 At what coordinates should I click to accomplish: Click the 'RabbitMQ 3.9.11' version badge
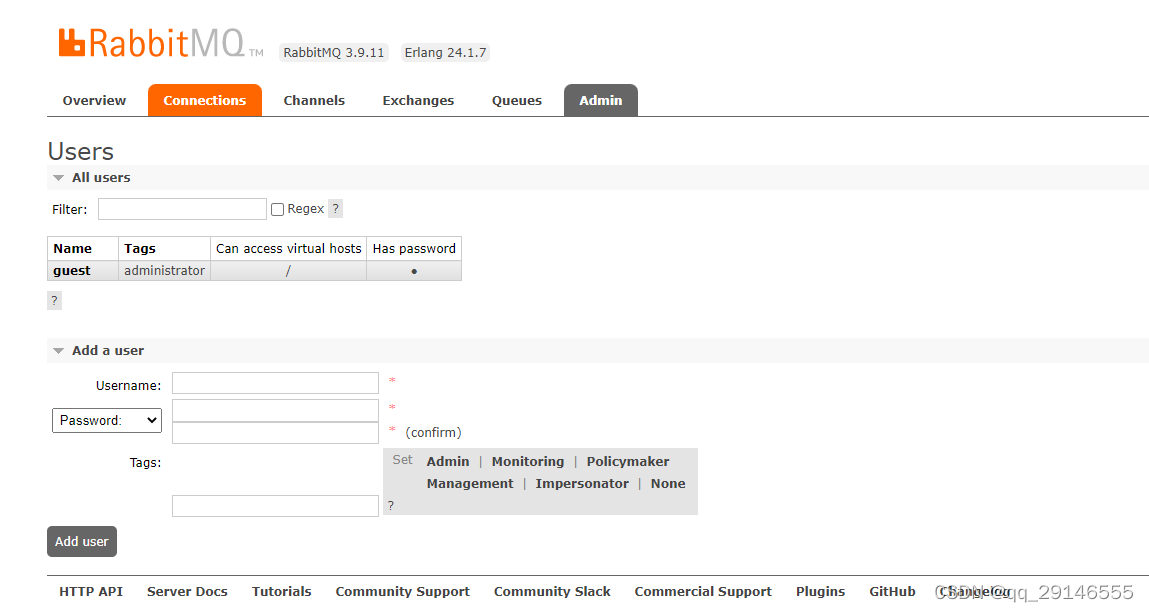click(333, 53)
